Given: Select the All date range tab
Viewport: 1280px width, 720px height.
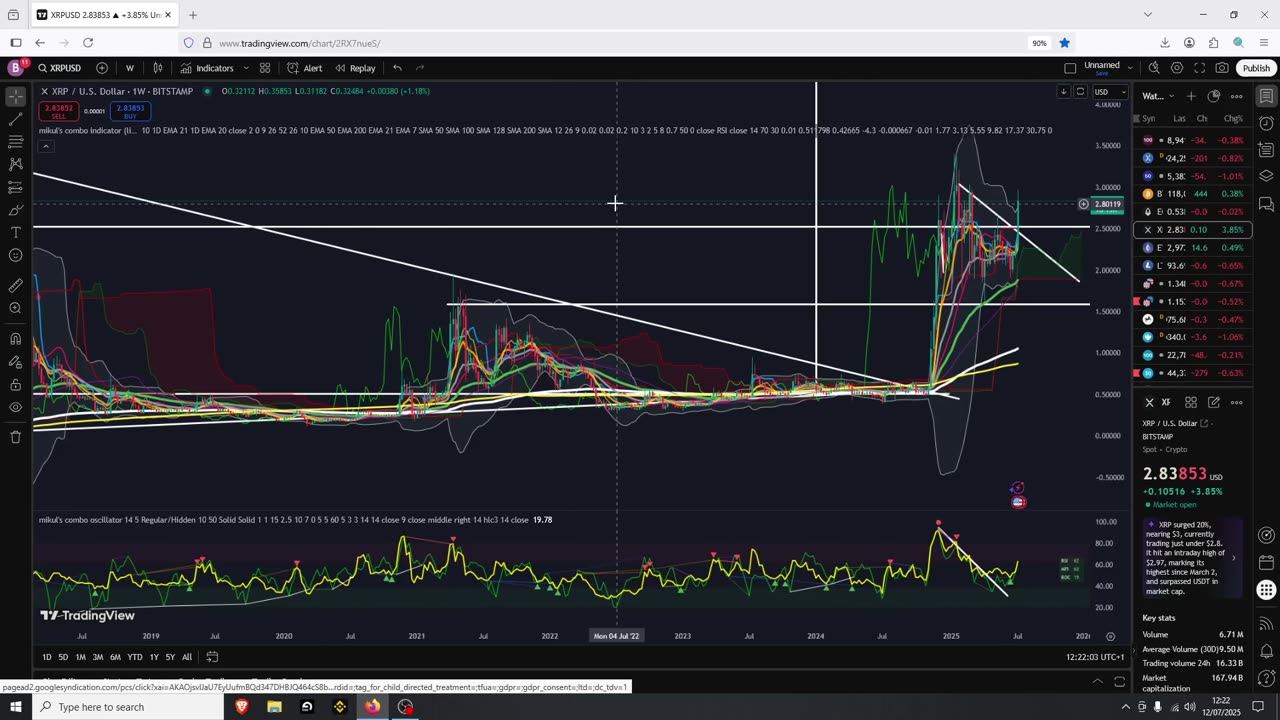Looking at the screenshot, I should click(187, 657).
